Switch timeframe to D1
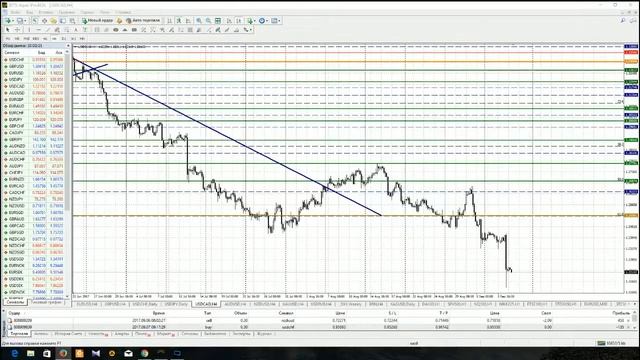 64,38
